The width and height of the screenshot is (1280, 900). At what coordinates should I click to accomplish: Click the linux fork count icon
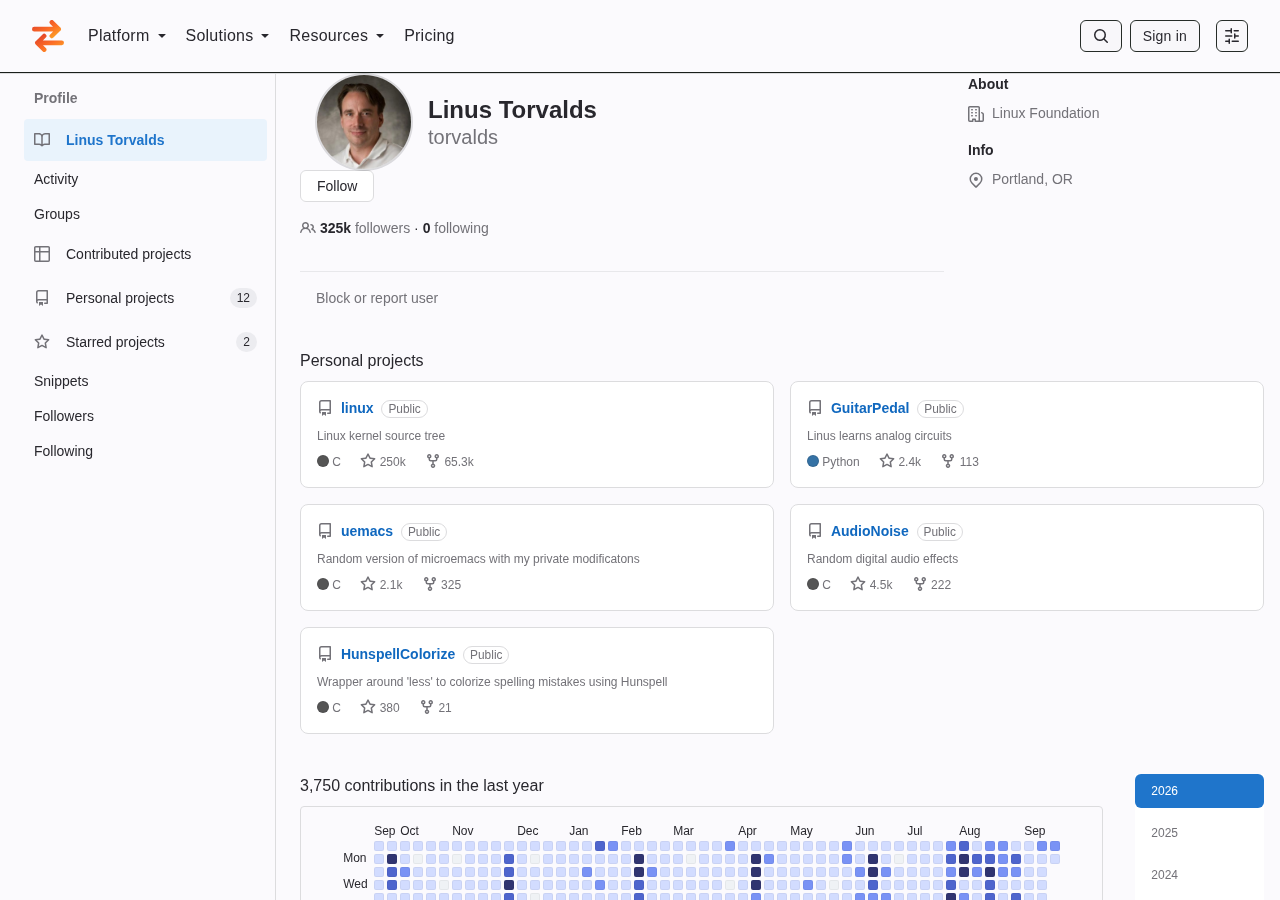(x=433, y=461)
